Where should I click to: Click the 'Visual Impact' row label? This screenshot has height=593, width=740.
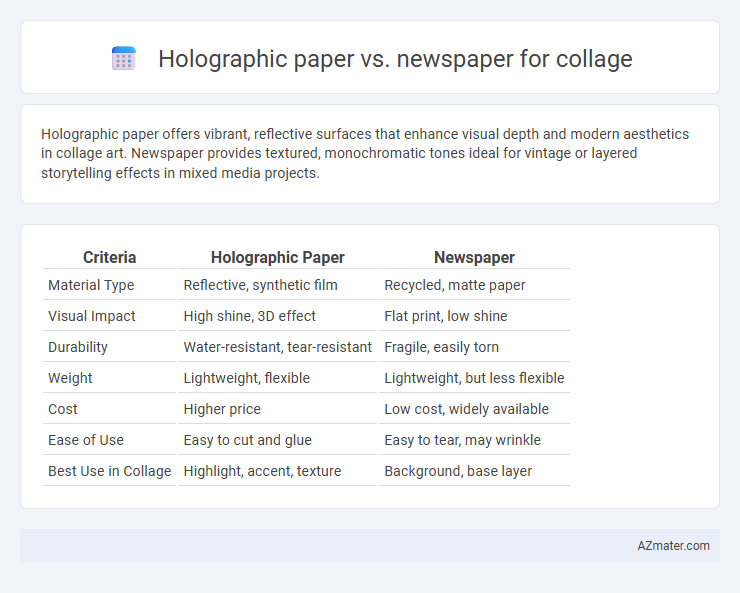point(92,316)
